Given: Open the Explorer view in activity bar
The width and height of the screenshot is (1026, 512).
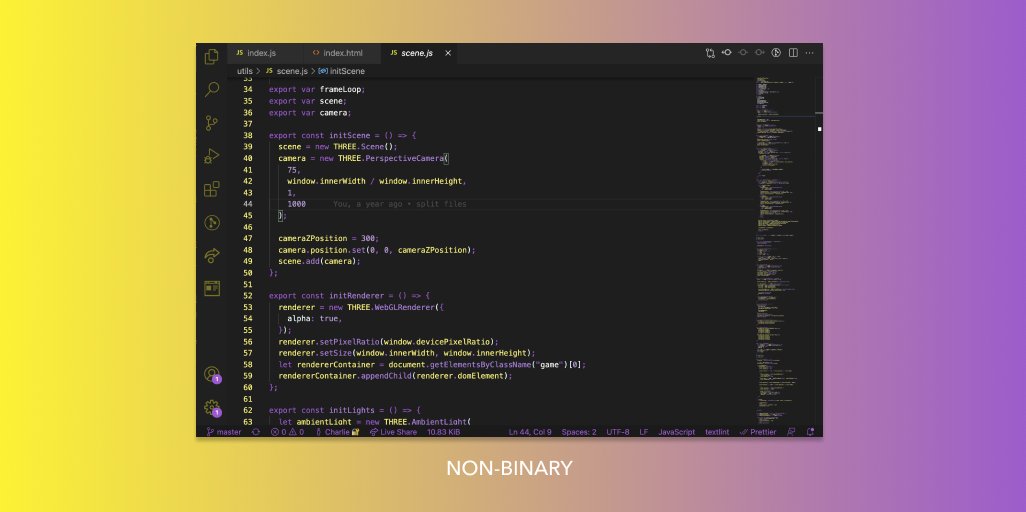Looking at the screenshot, I should (x=211, y=57).
